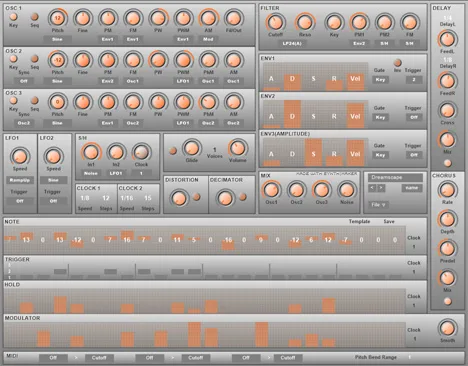Click the Dreamscape preset name field
The width and height of the screenshot is (468, 366).
tap(395, 178)
